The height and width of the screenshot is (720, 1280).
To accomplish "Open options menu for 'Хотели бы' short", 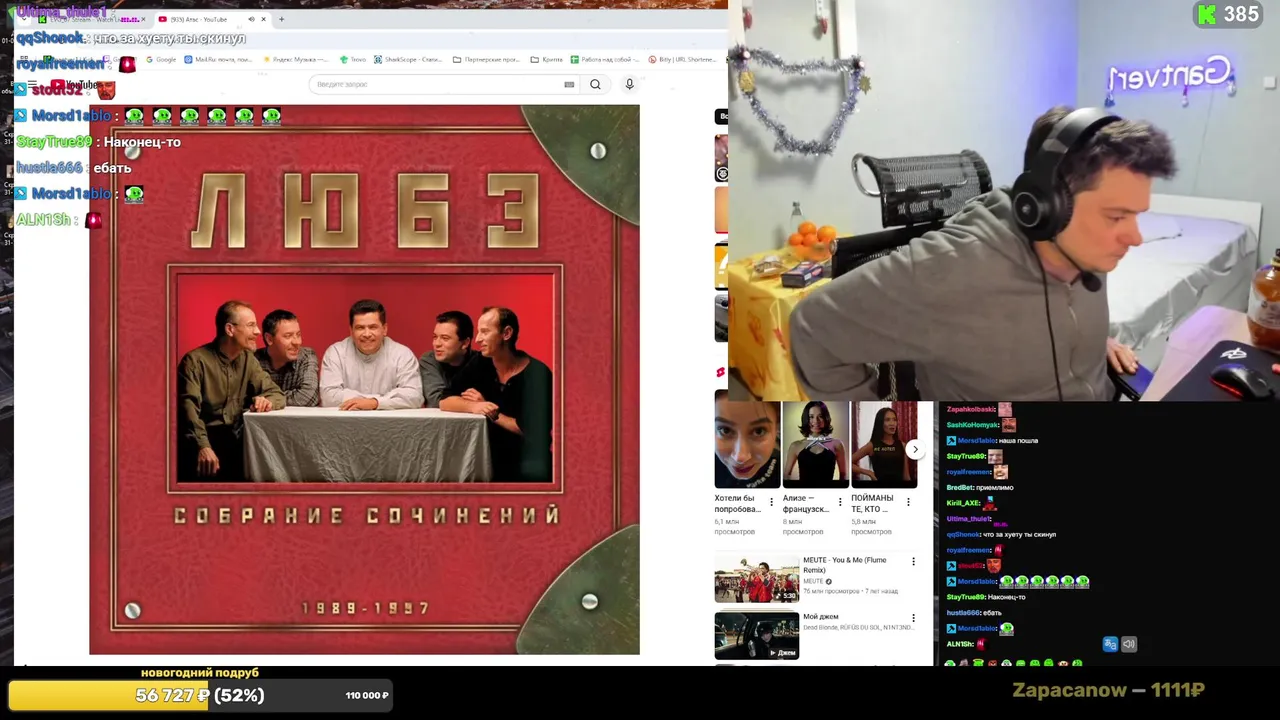I will click(x=771, y=502).
